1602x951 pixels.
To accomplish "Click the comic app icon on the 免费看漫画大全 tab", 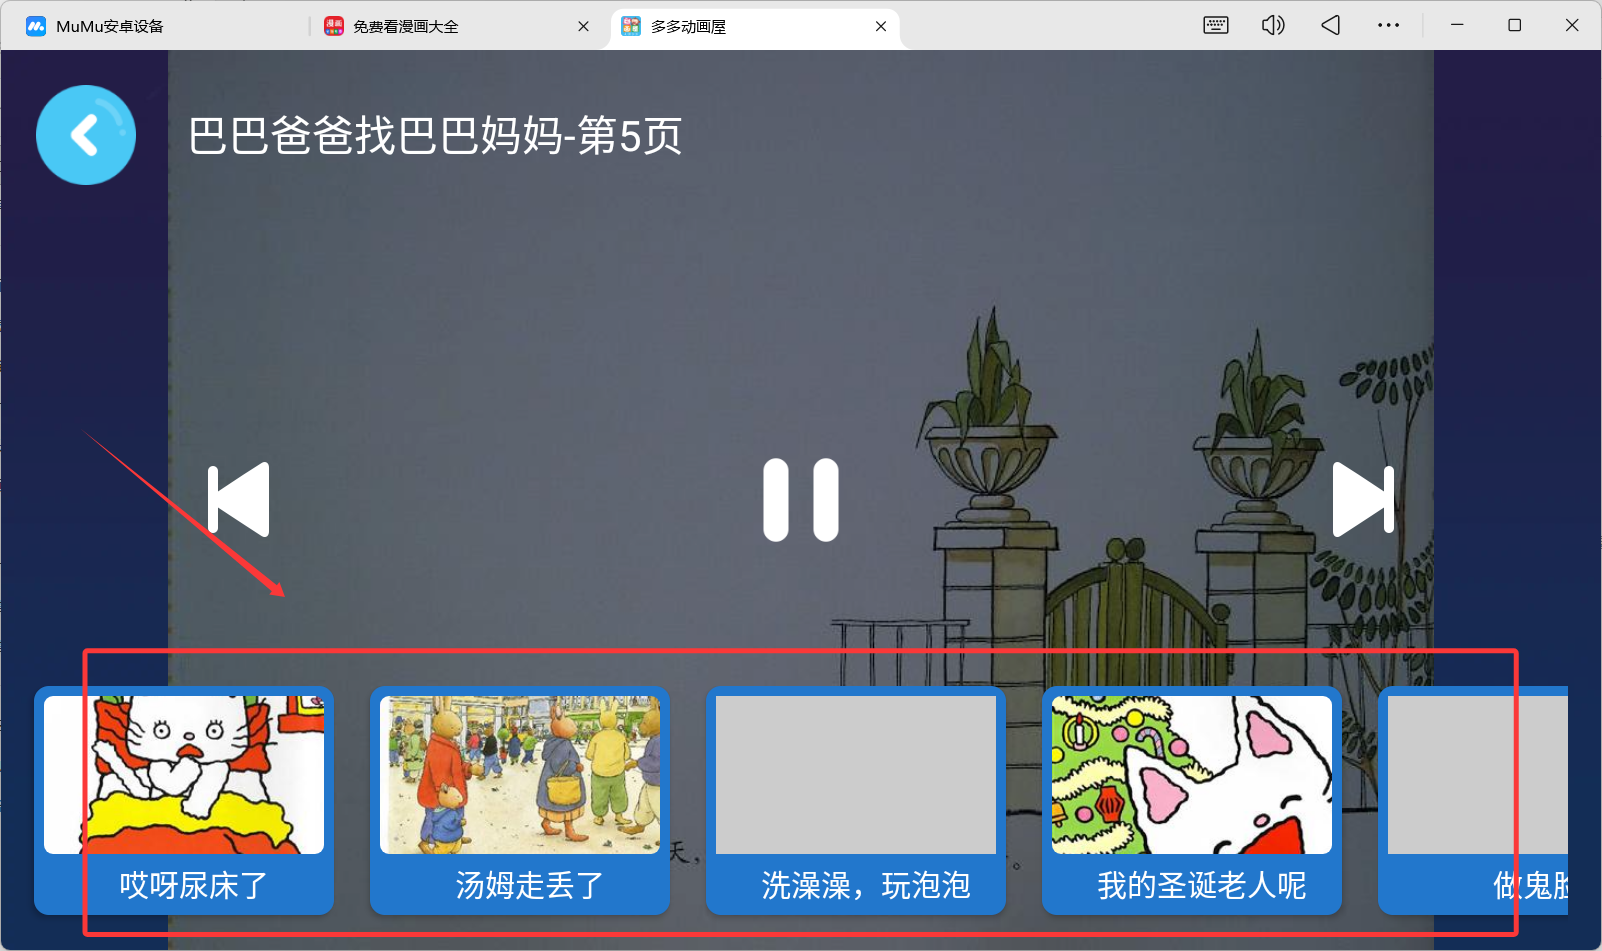I will click(334, 26).
